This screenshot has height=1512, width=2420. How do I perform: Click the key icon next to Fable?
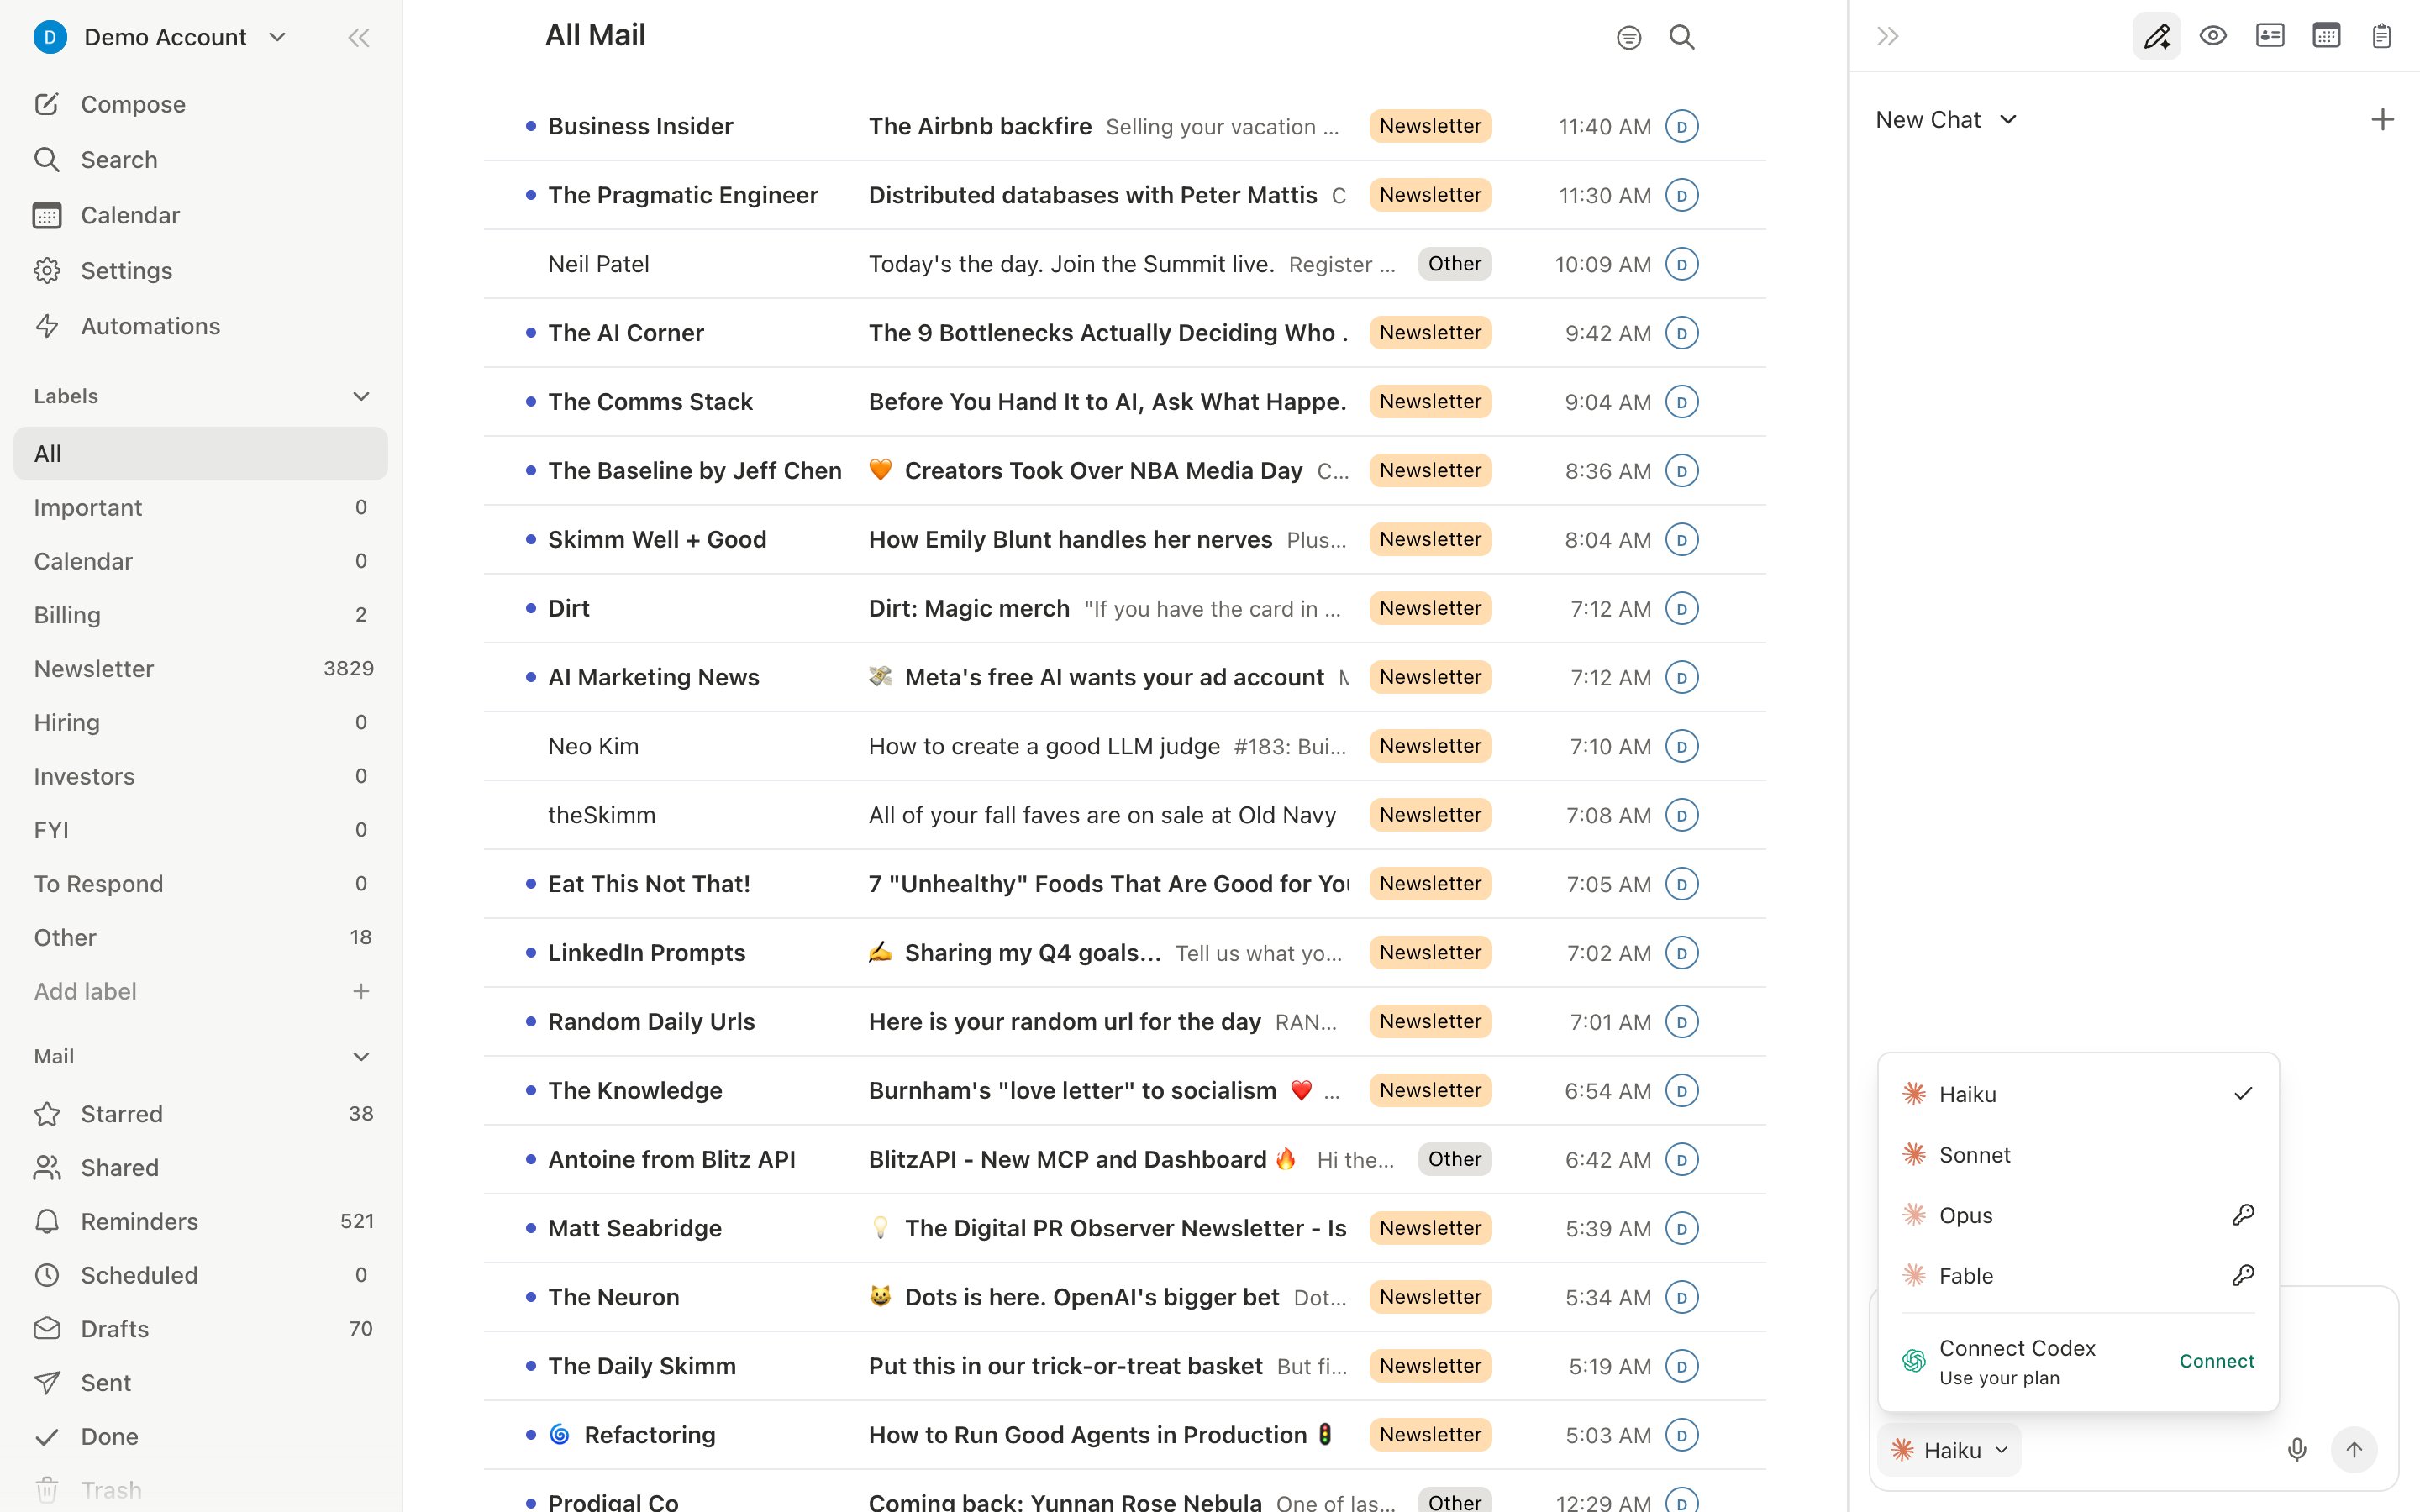(2243, 1275)
